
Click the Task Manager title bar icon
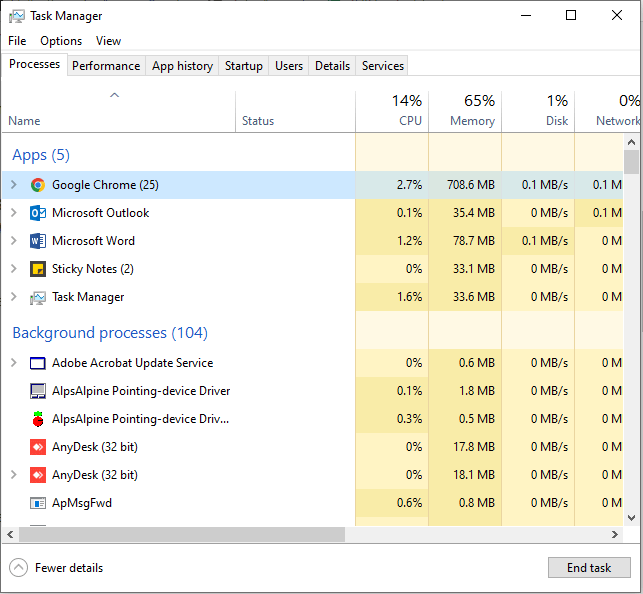point(17,16)
